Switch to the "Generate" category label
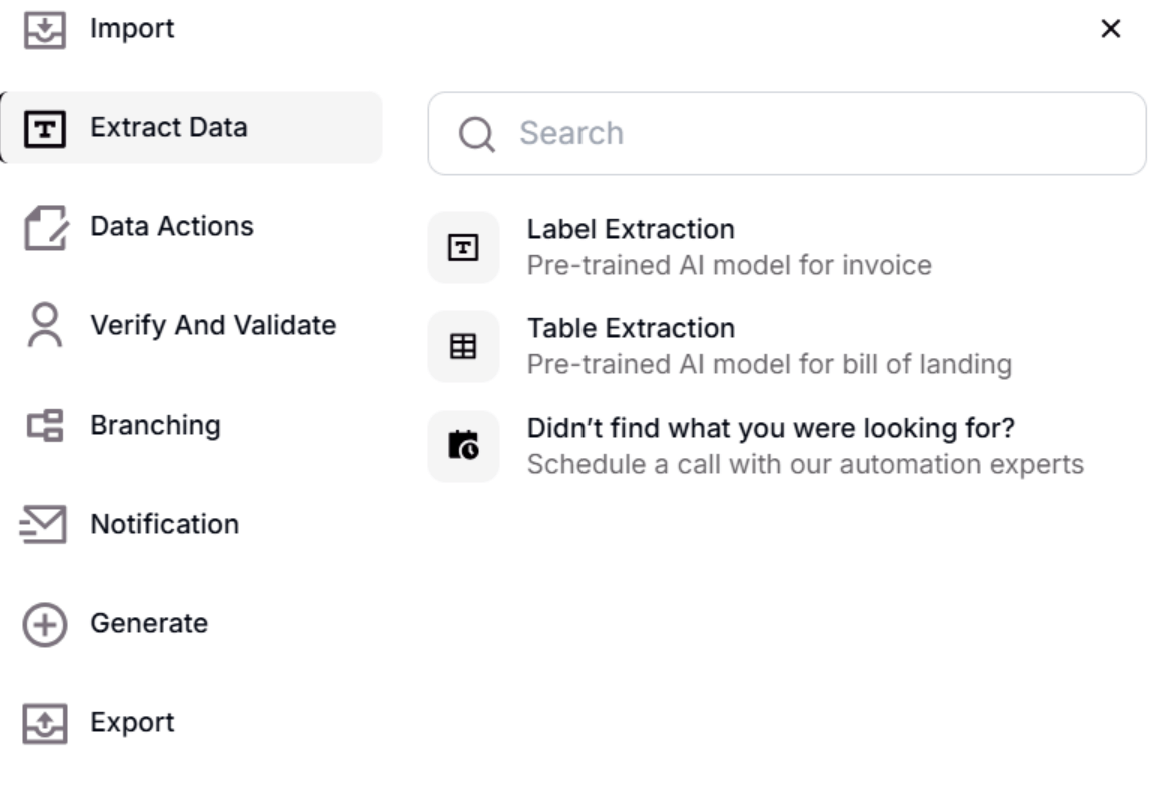The width and height of the screenshot is (1160, 790). [149, 623]
